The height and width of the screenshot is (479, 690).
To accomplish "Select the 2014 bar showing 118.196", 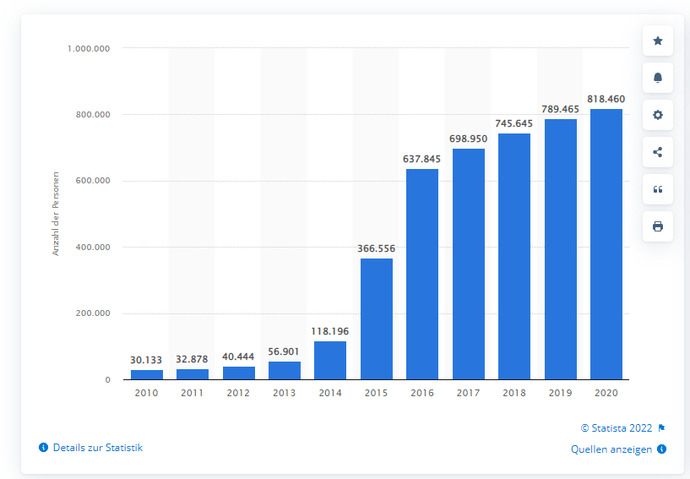I will pyautogui.click(x=330, y=360).
